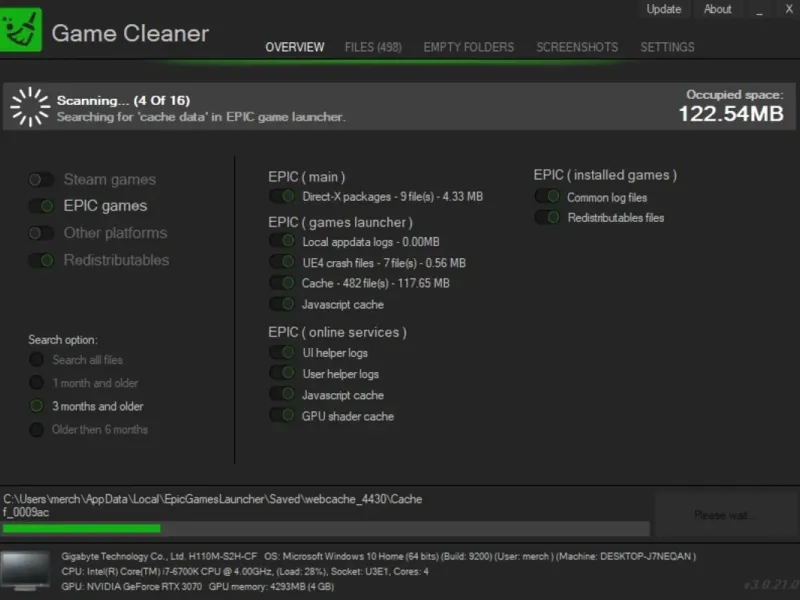800x600 pixels.
Task: Click the Please wait button
Action: [727, 515]
